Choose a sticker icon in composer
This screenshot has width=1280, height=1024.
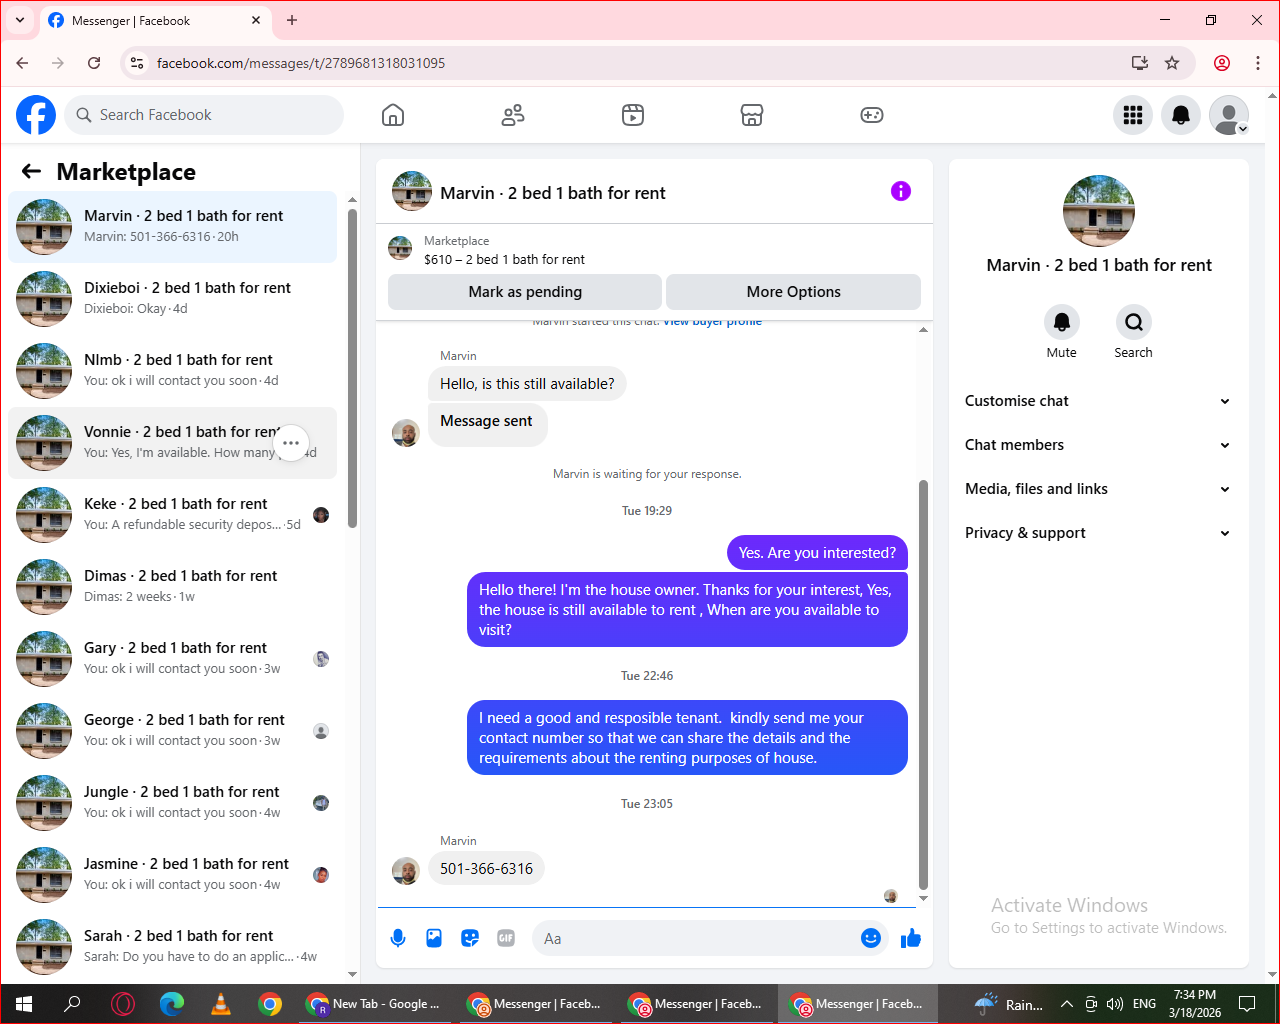[470, 938]
